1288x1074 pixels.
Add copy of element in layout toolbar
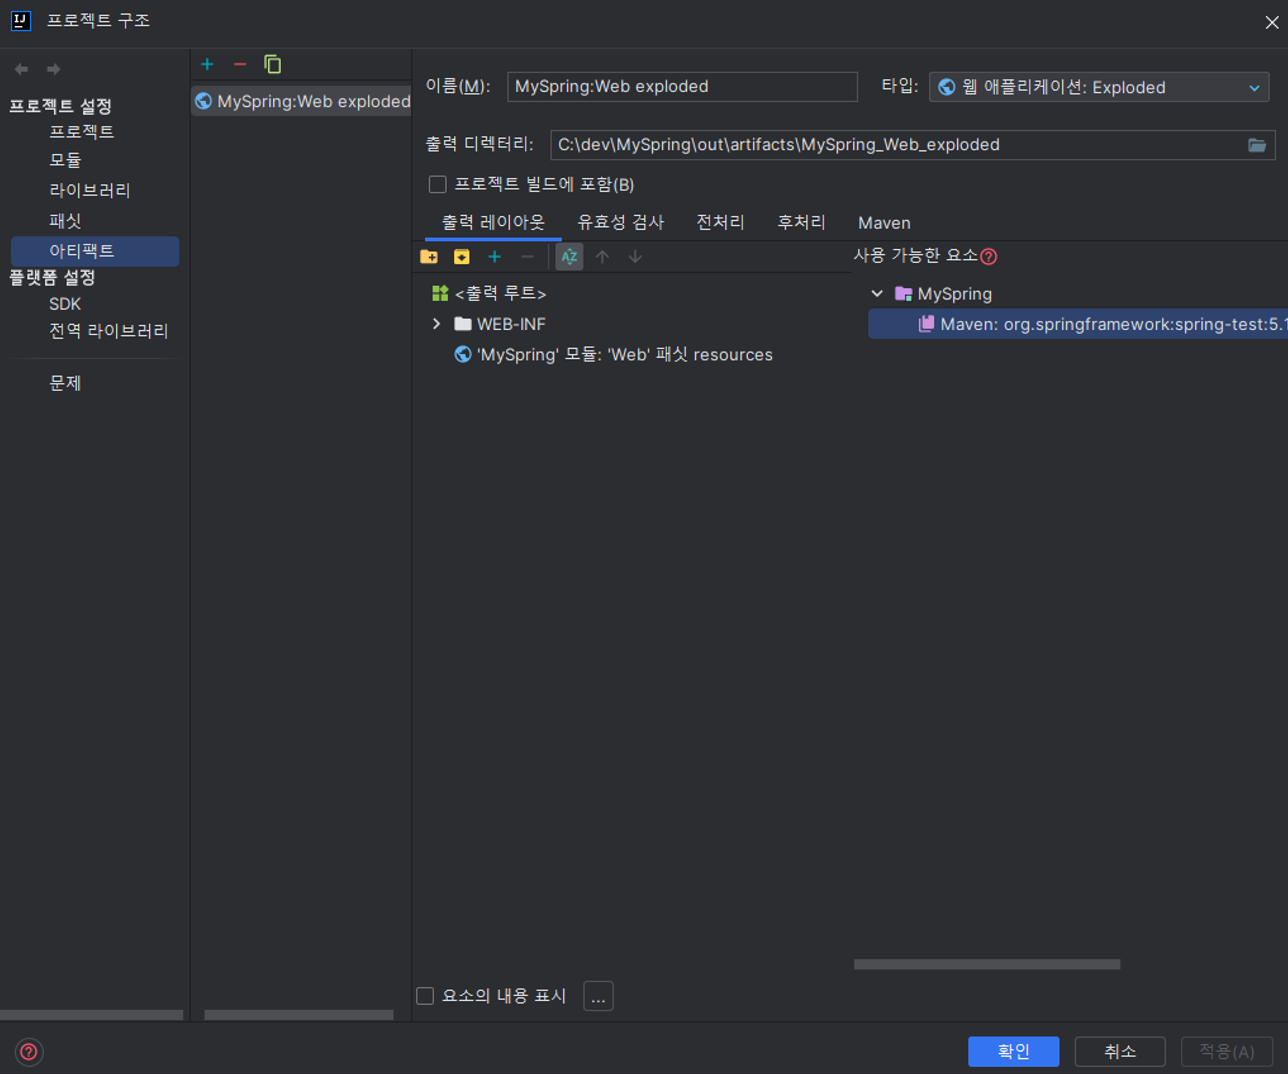tap(494, 257)
